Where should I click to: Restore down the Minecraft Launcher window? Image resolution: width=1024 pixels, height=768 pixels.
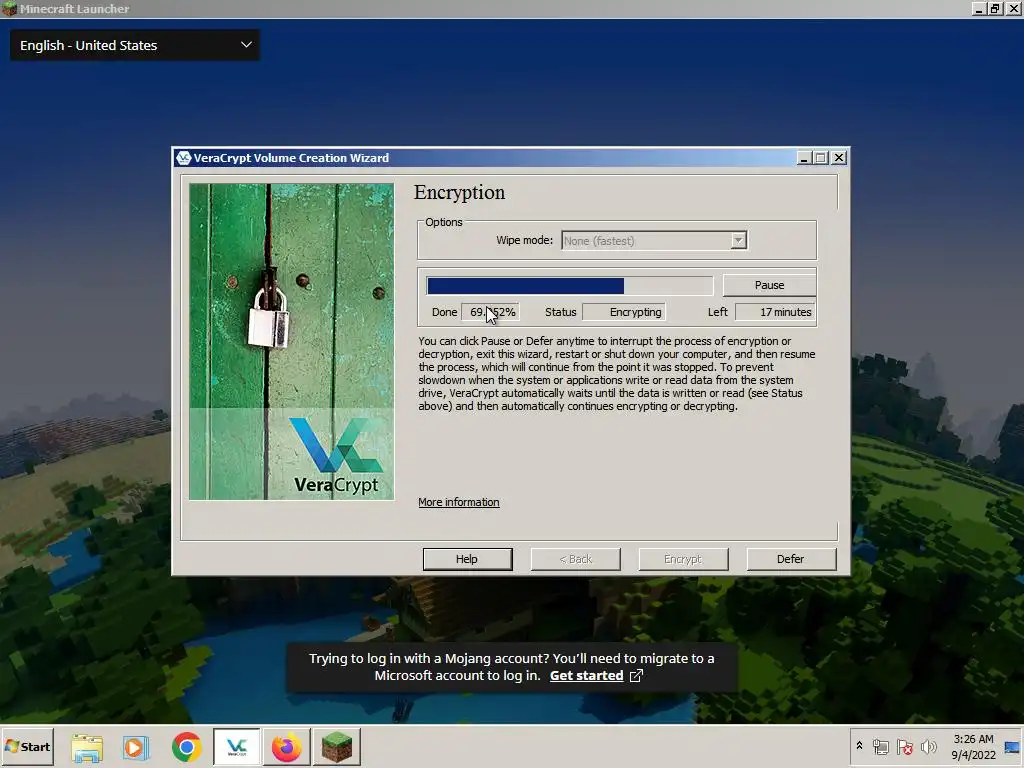[995, 8]
